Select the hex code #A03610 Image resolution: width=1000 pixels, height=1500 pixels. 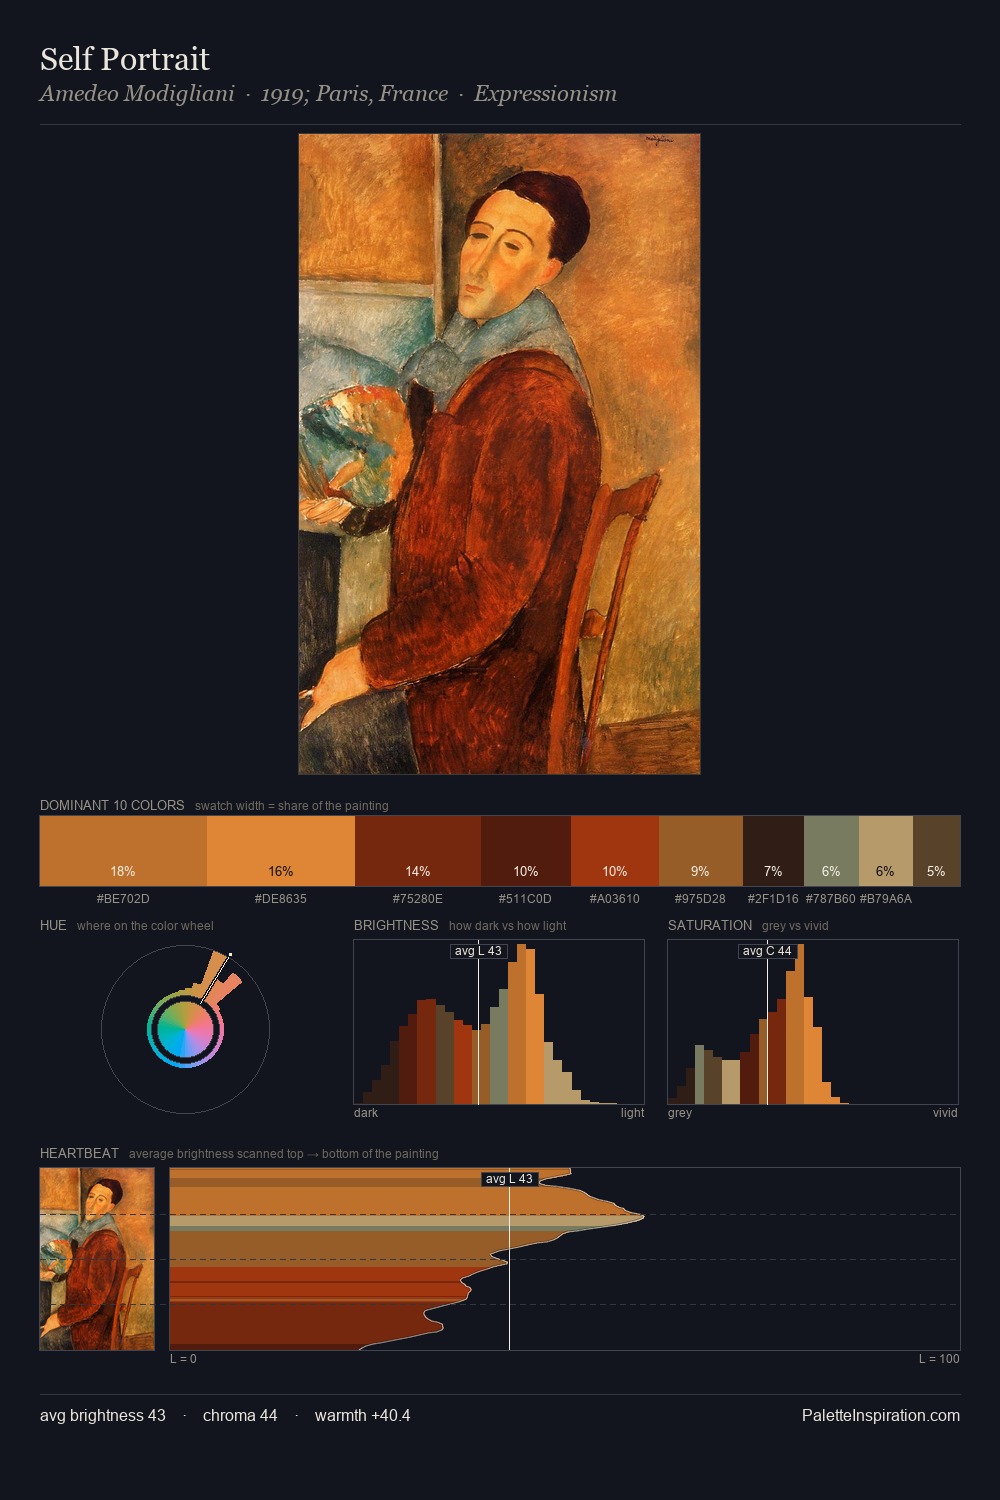615,899
